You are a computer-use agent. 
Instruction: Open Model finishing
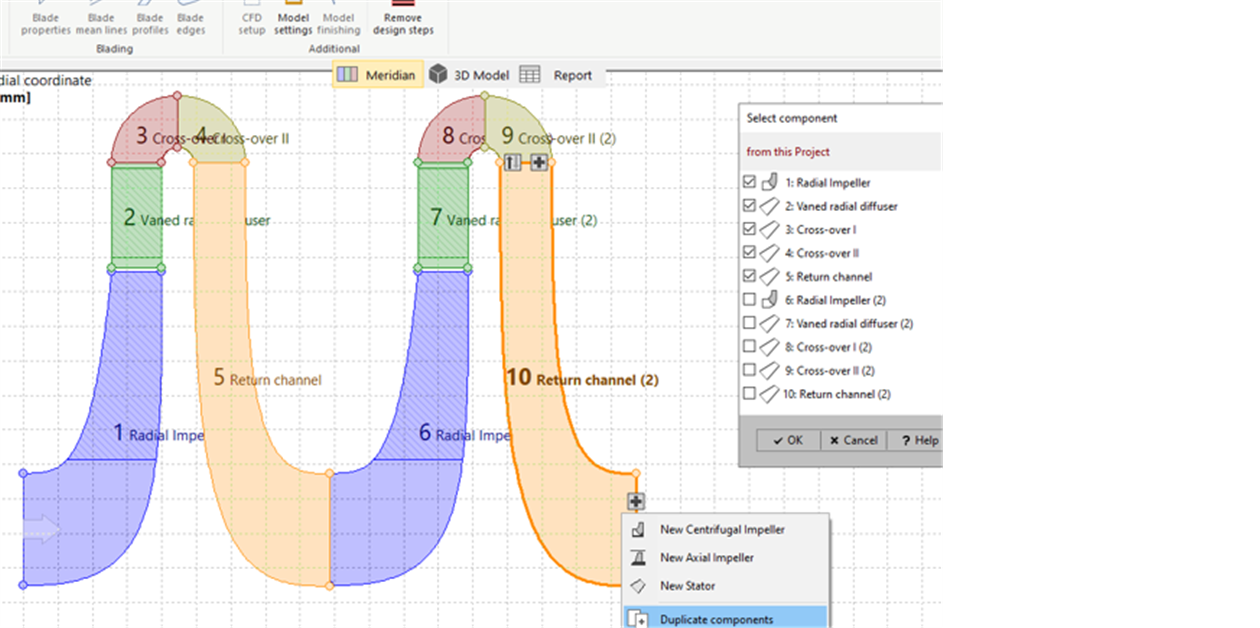tap(339, 20)
